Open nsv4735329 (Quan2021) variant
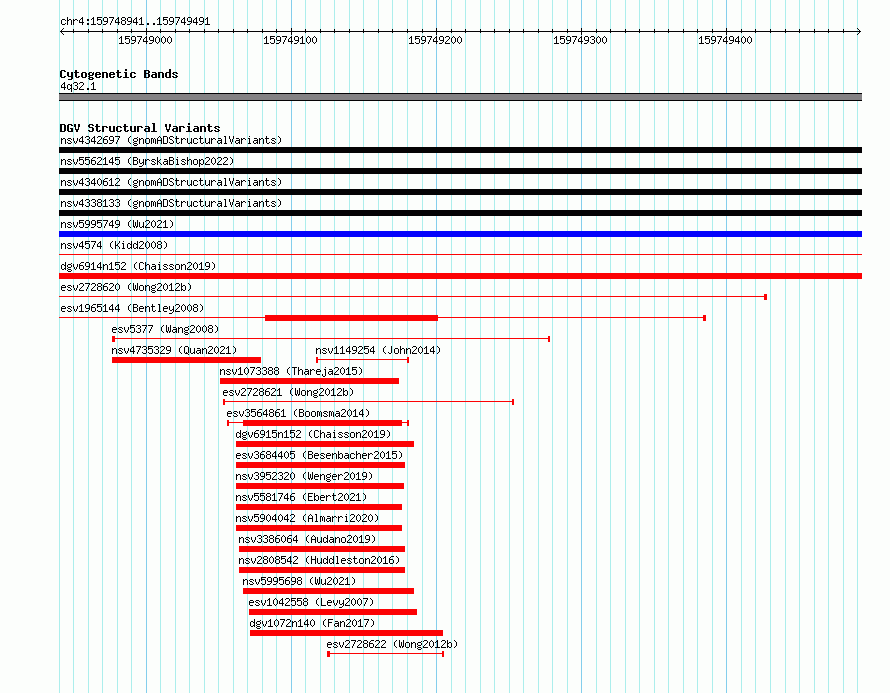The image size is (890, 693). [174, 350]
